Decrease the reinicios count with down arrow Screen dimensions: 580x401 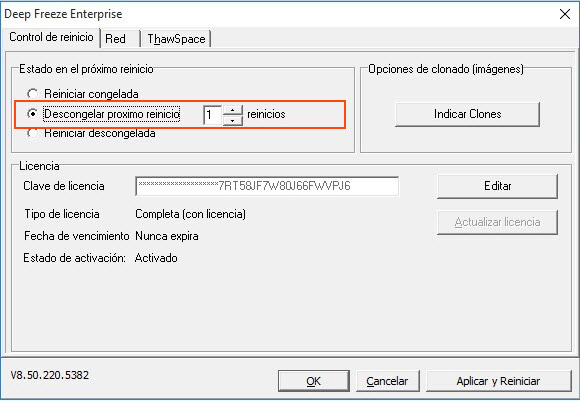tap(233, 120)
